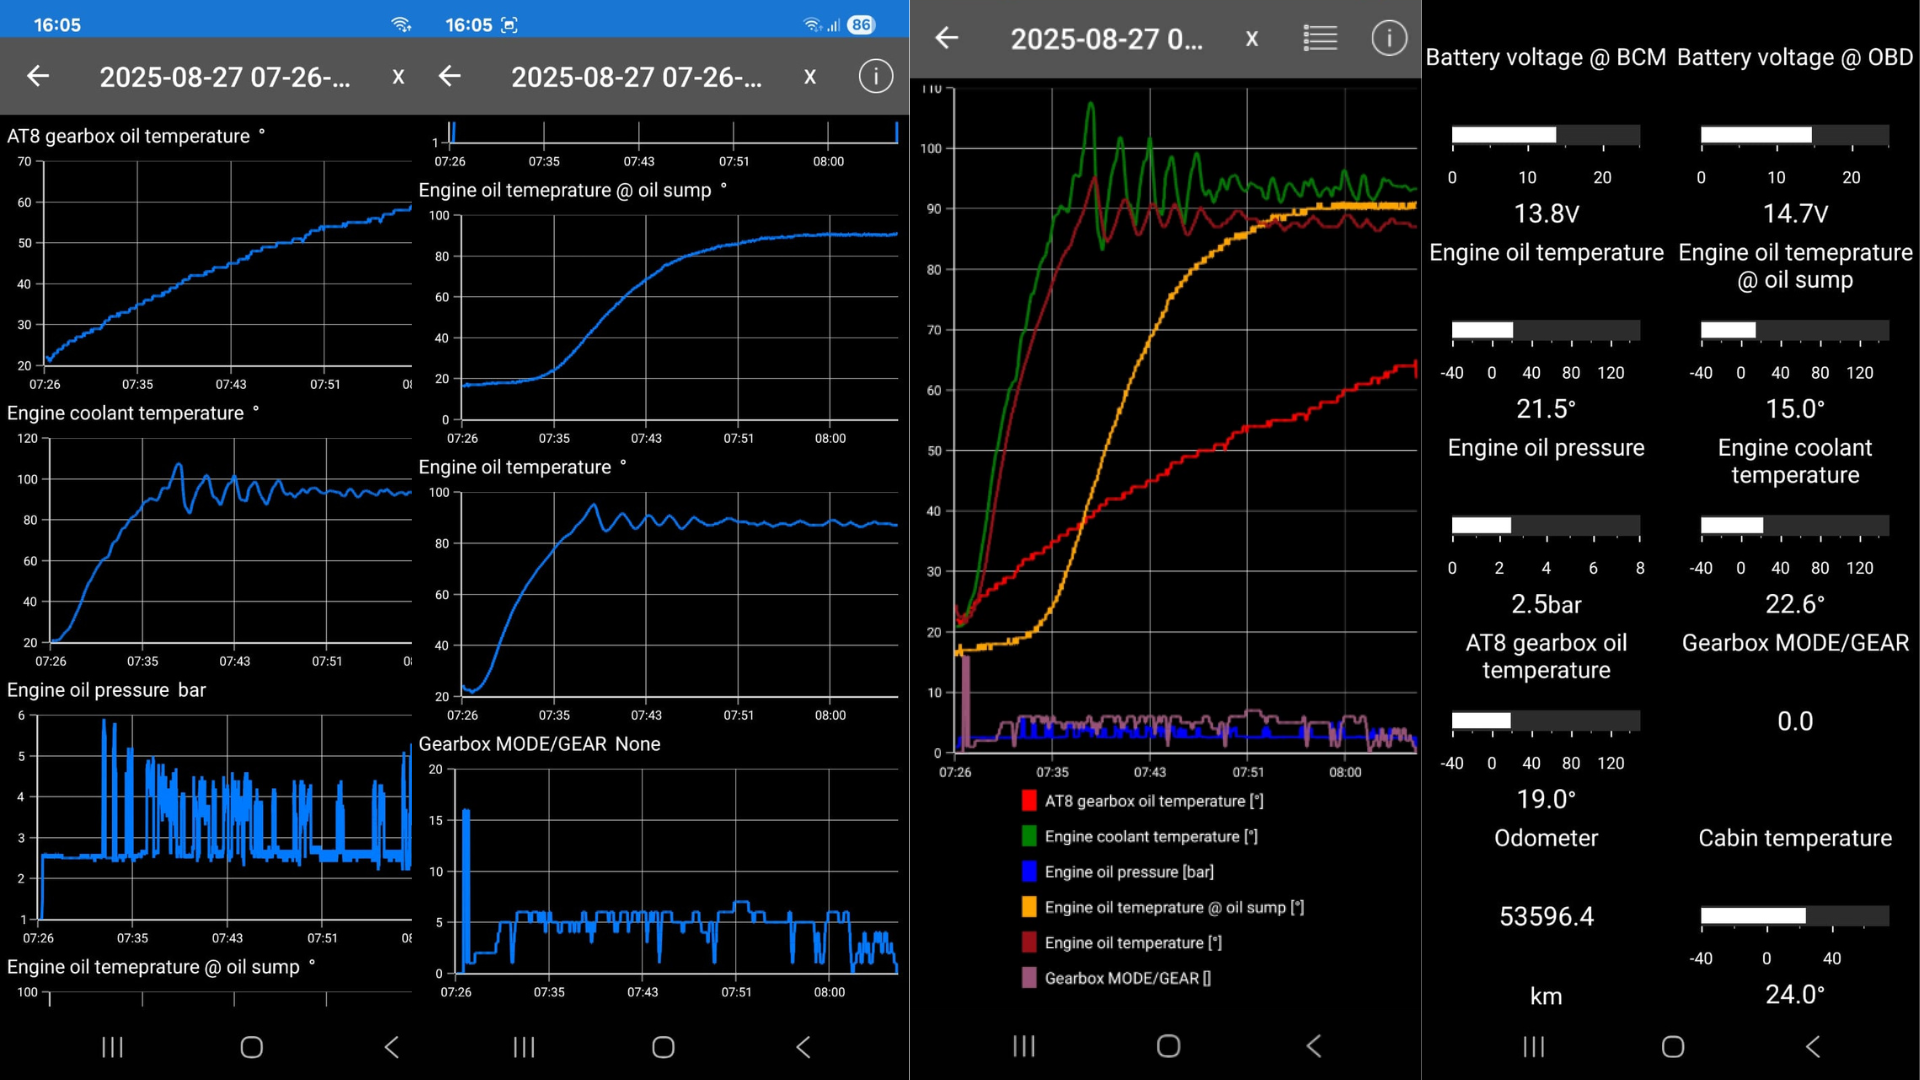Open info icon in combined chart screen
This screenshot has height=1080, width=1920.
(1388, 38)
